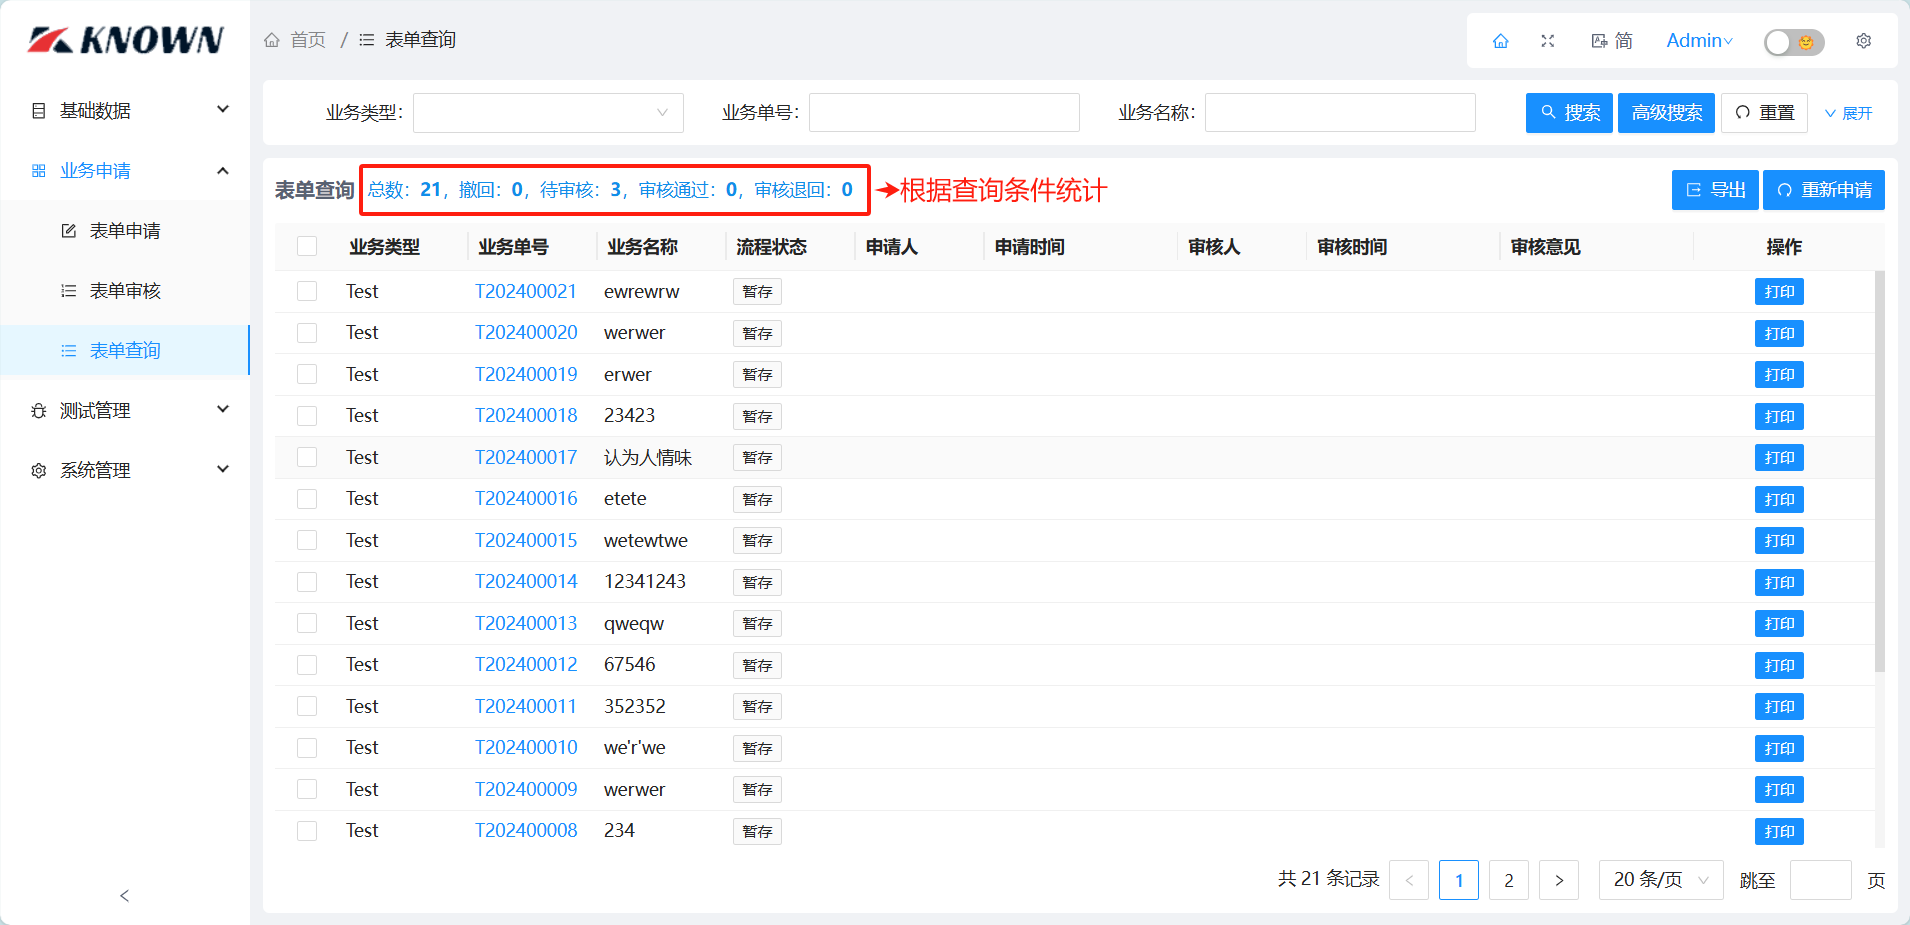Click the 表单申请 edit icon
The width and height of the screenshot is (1910, 925).
69,230
